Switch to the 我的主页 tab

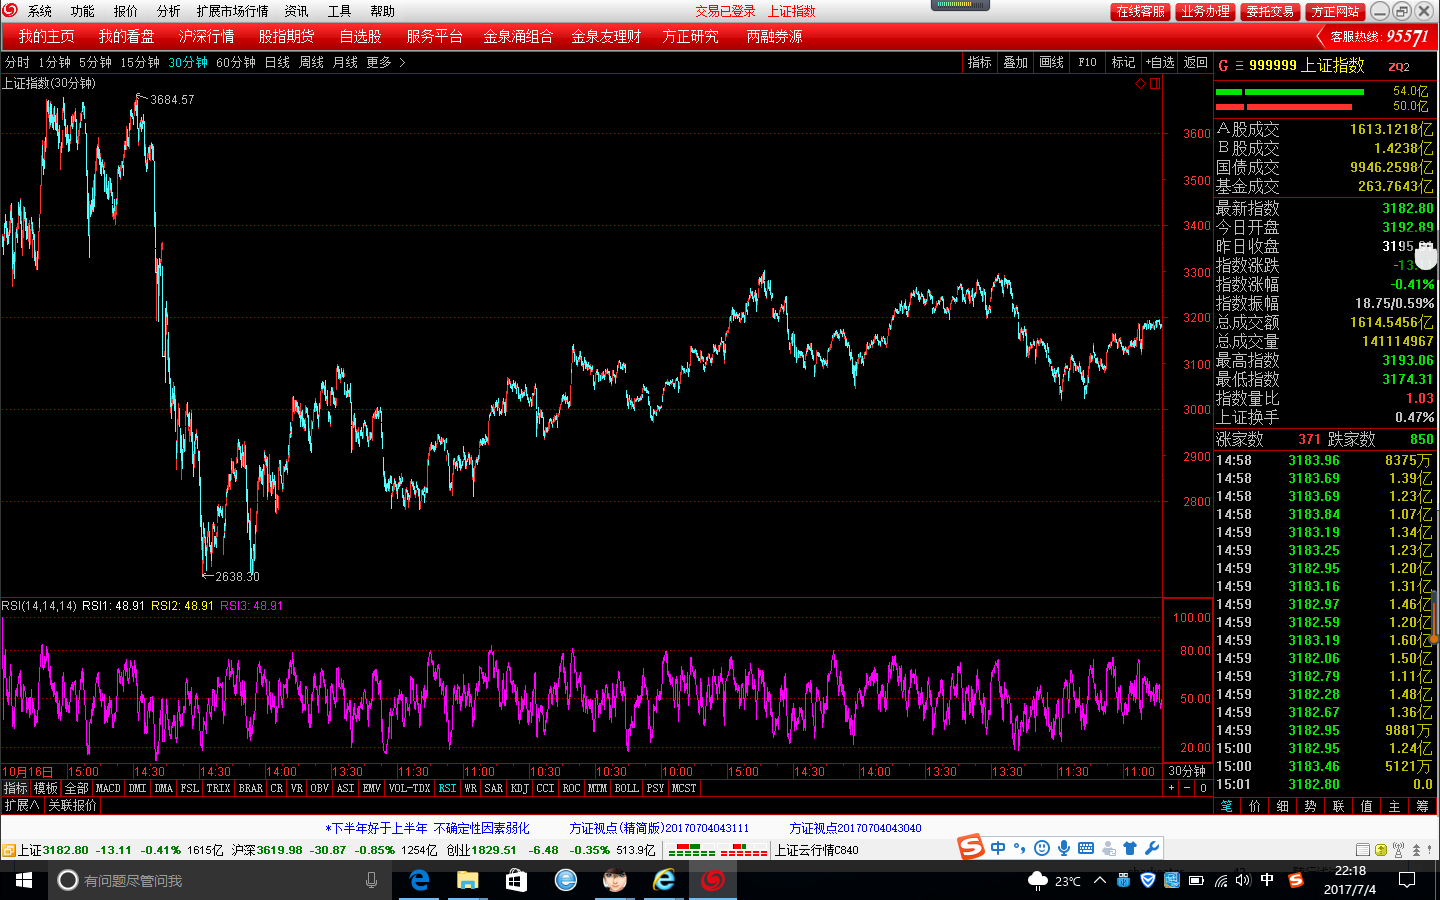click(46, 36)
